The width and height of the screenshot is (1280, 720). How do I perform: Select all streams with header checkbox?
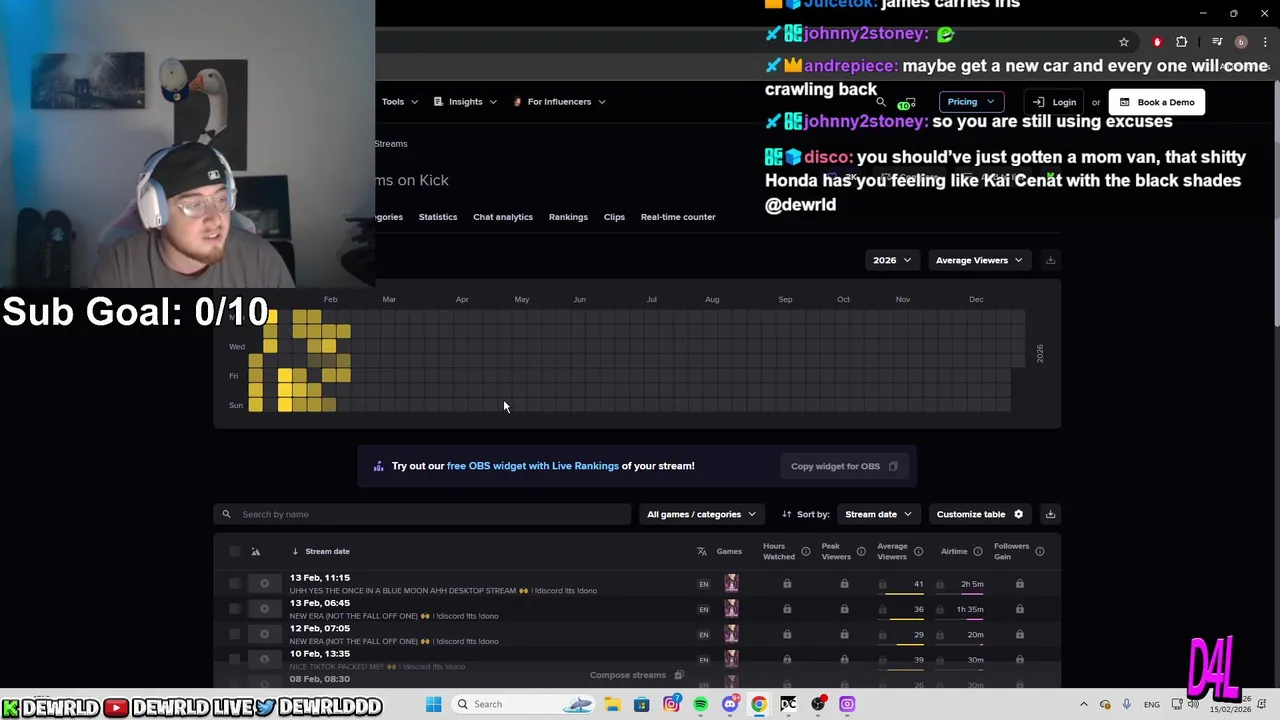click(x=234, y=551)
